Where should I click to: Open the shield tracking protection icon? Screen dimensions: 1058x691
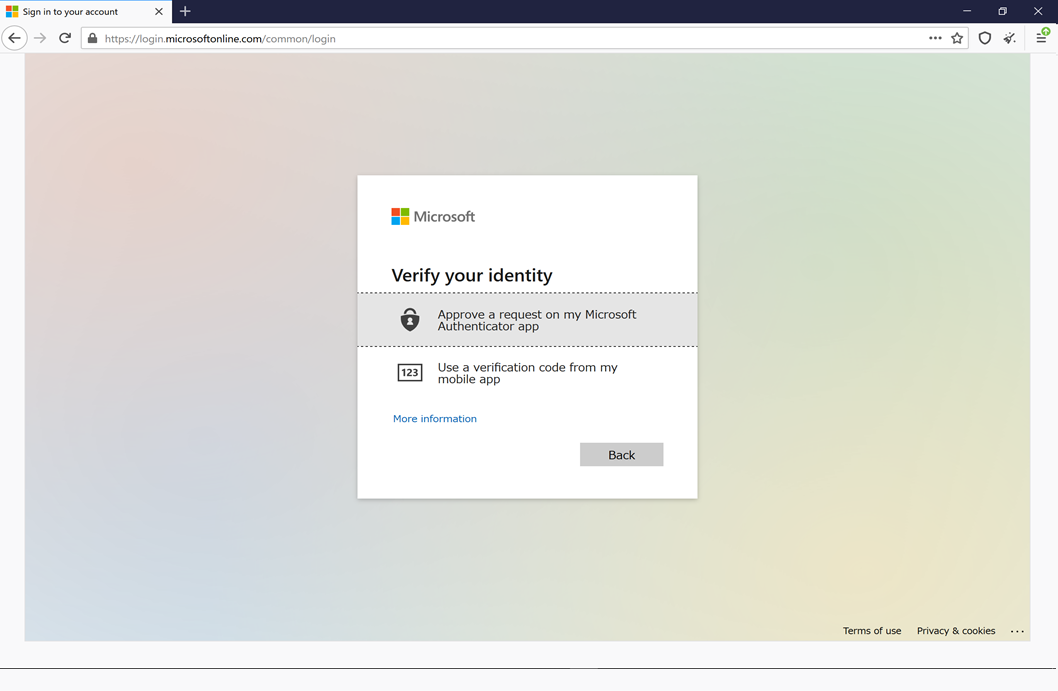[984, 38]
